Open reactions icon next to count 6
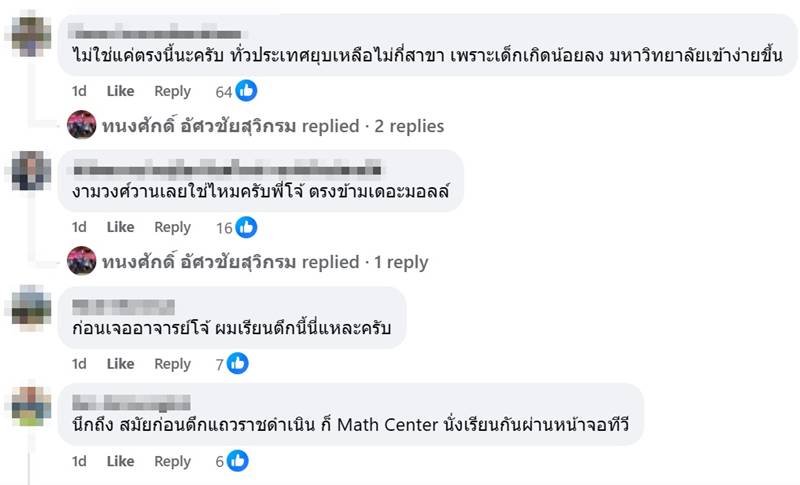The width and height of the screenshot is (800, 485). click(238, 461)
